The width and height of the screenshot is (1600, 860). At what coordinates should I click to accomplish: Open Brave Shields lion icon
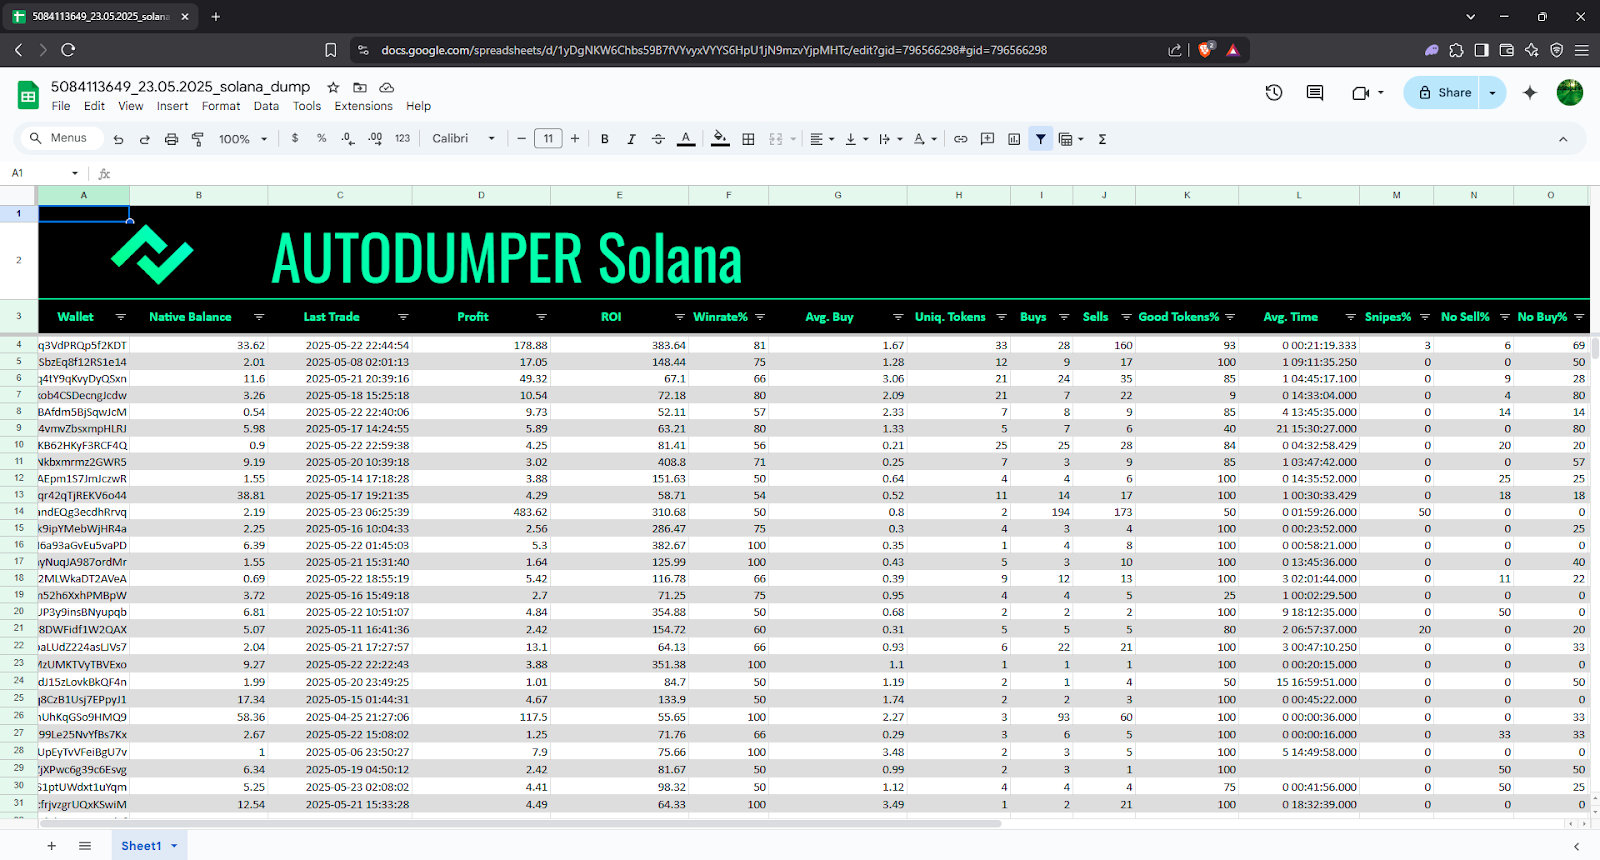(x=1206, y=49)
